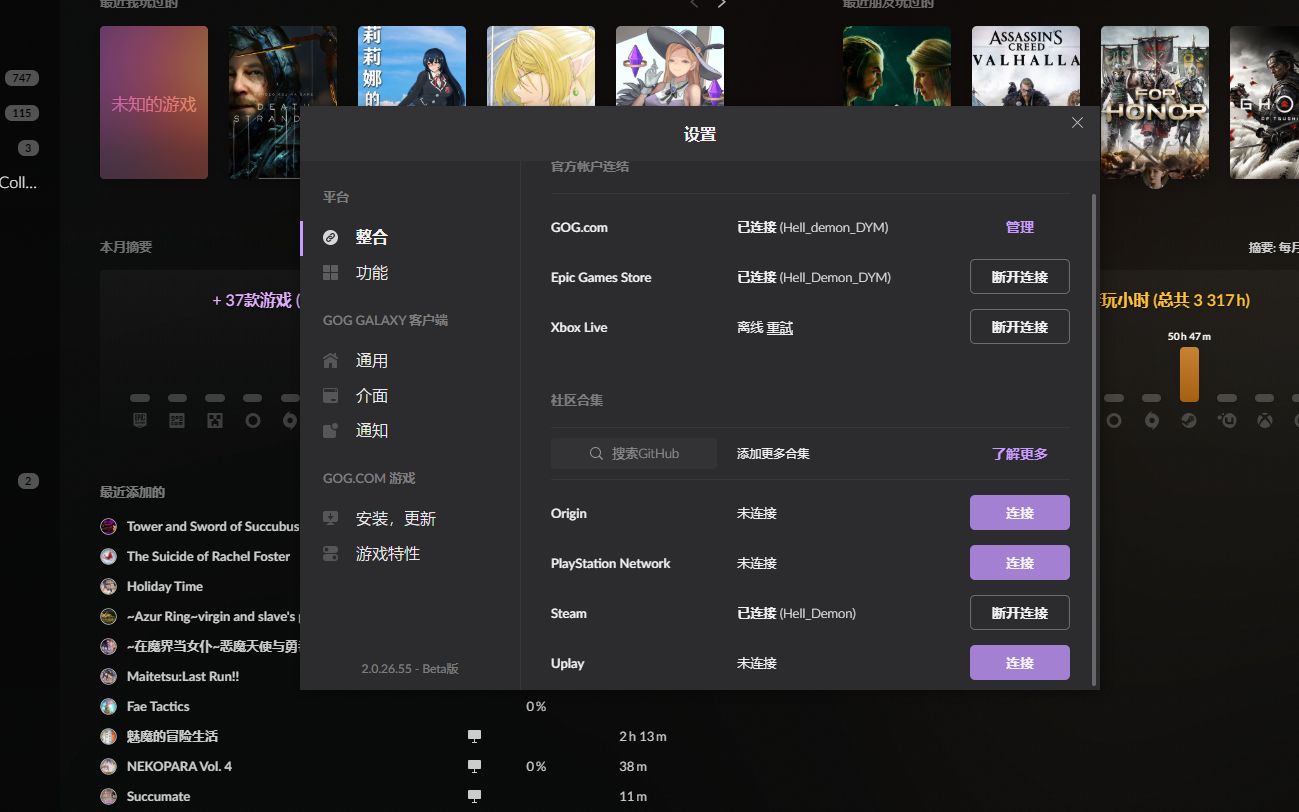Screen dimensions: 1299x812
Task: Open the 通知 notifications settings section
Action: pyautogui.click(x=371, y=431)
